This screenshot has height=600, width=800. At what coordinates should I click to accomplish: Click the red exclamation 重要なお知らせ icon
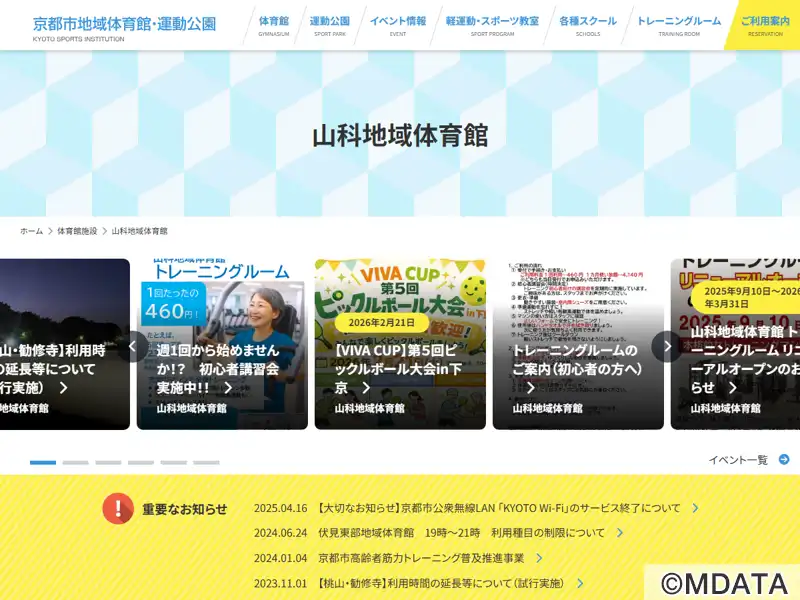pos(118,508)
